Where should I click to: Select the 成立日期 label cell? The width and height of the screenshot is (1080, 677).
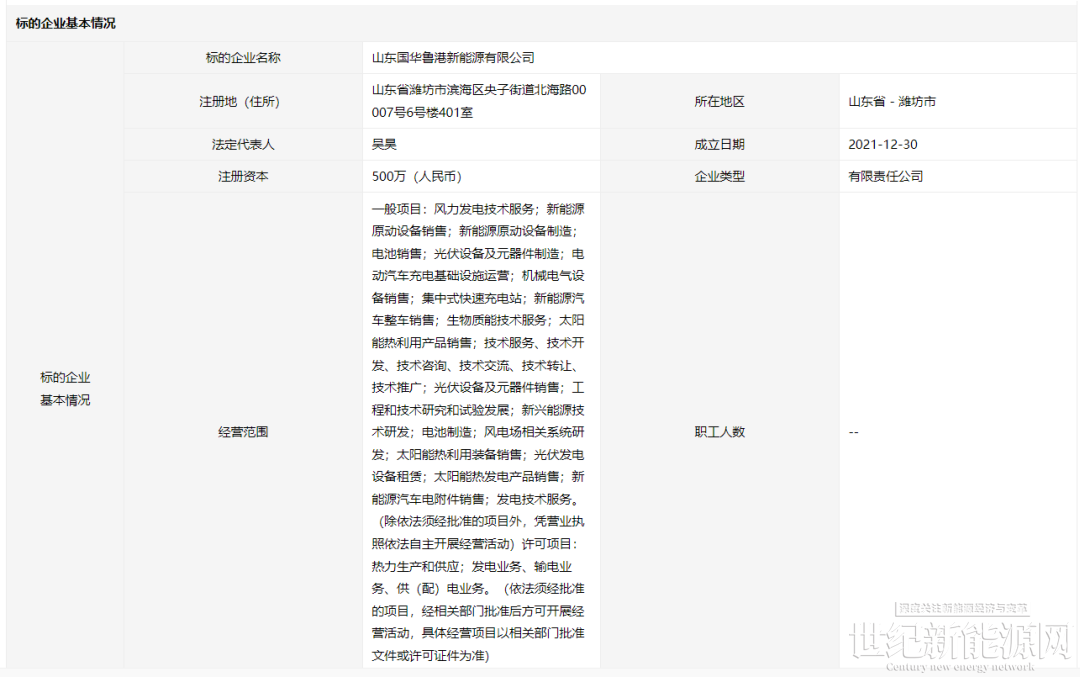(x=719, y=144)
